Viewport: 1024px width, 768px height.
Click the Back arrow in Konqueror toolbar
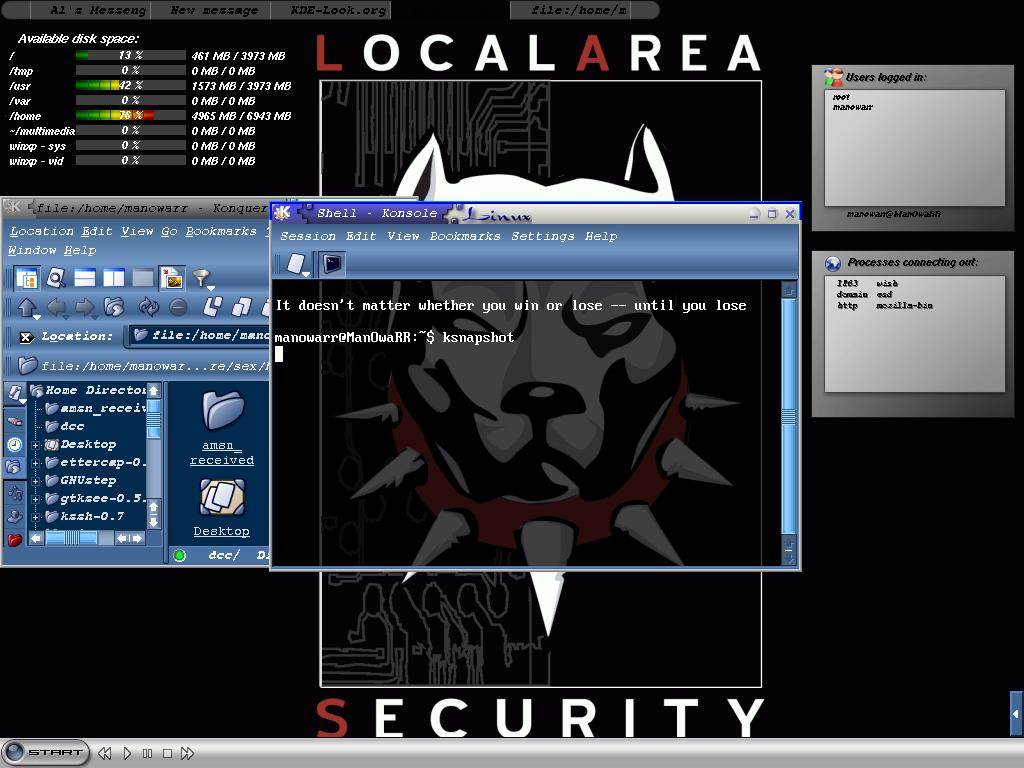(x=57, y=308)
